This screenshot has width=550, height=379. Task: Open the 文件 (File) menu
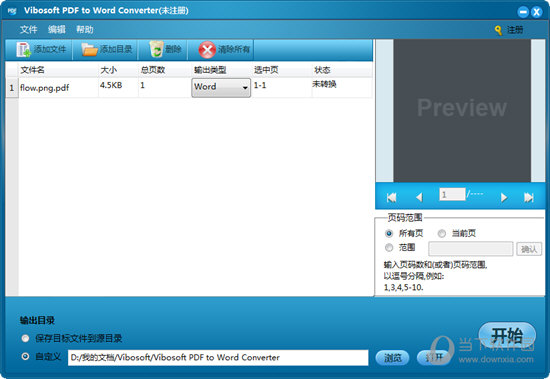(x=28, y=29)
